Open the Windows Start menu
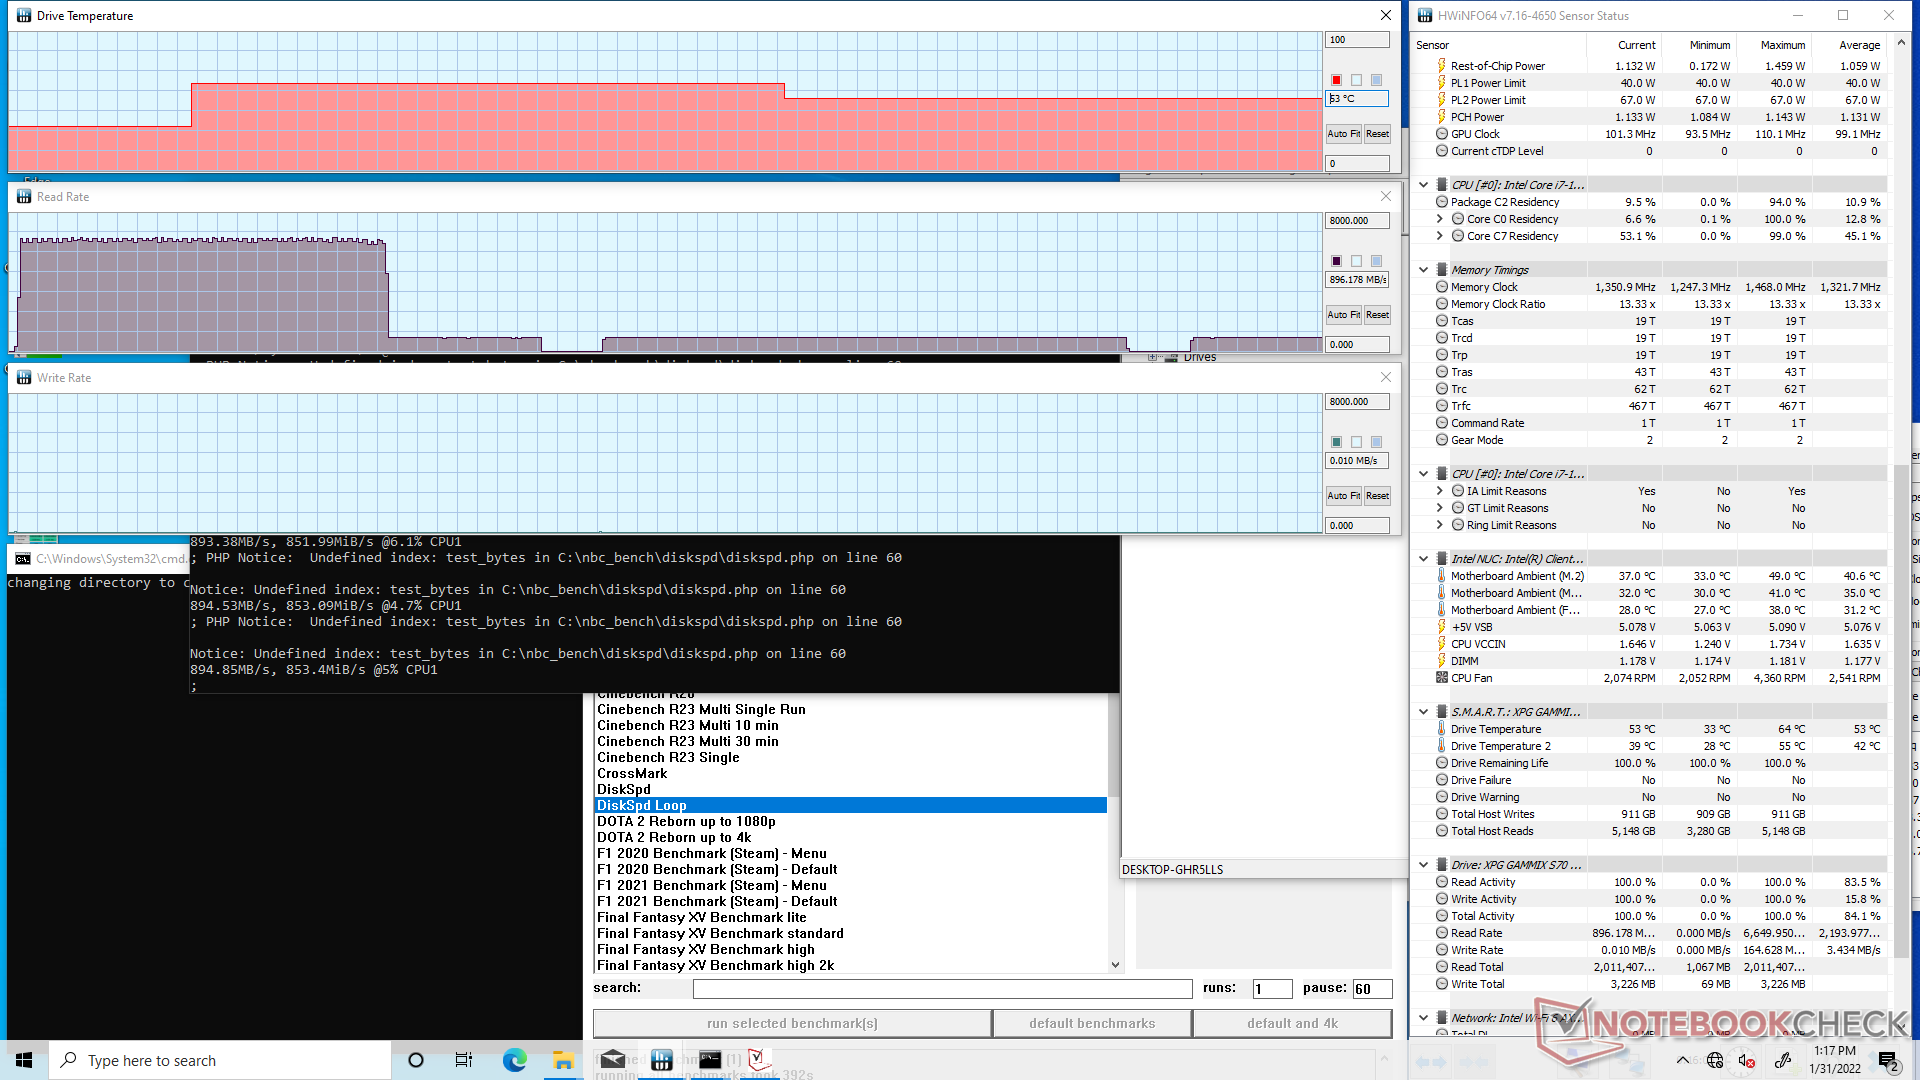The height and width of the screenshot is (1080, 1920). 24,1060
